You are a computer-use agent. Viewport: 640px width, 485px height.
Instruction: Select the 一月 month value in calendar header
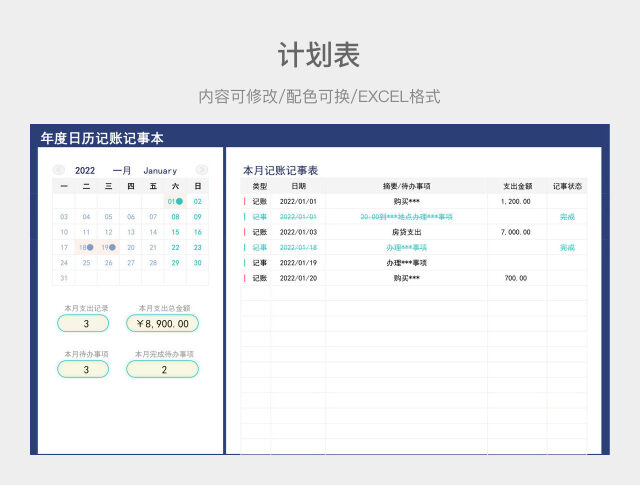coord(122,171)
